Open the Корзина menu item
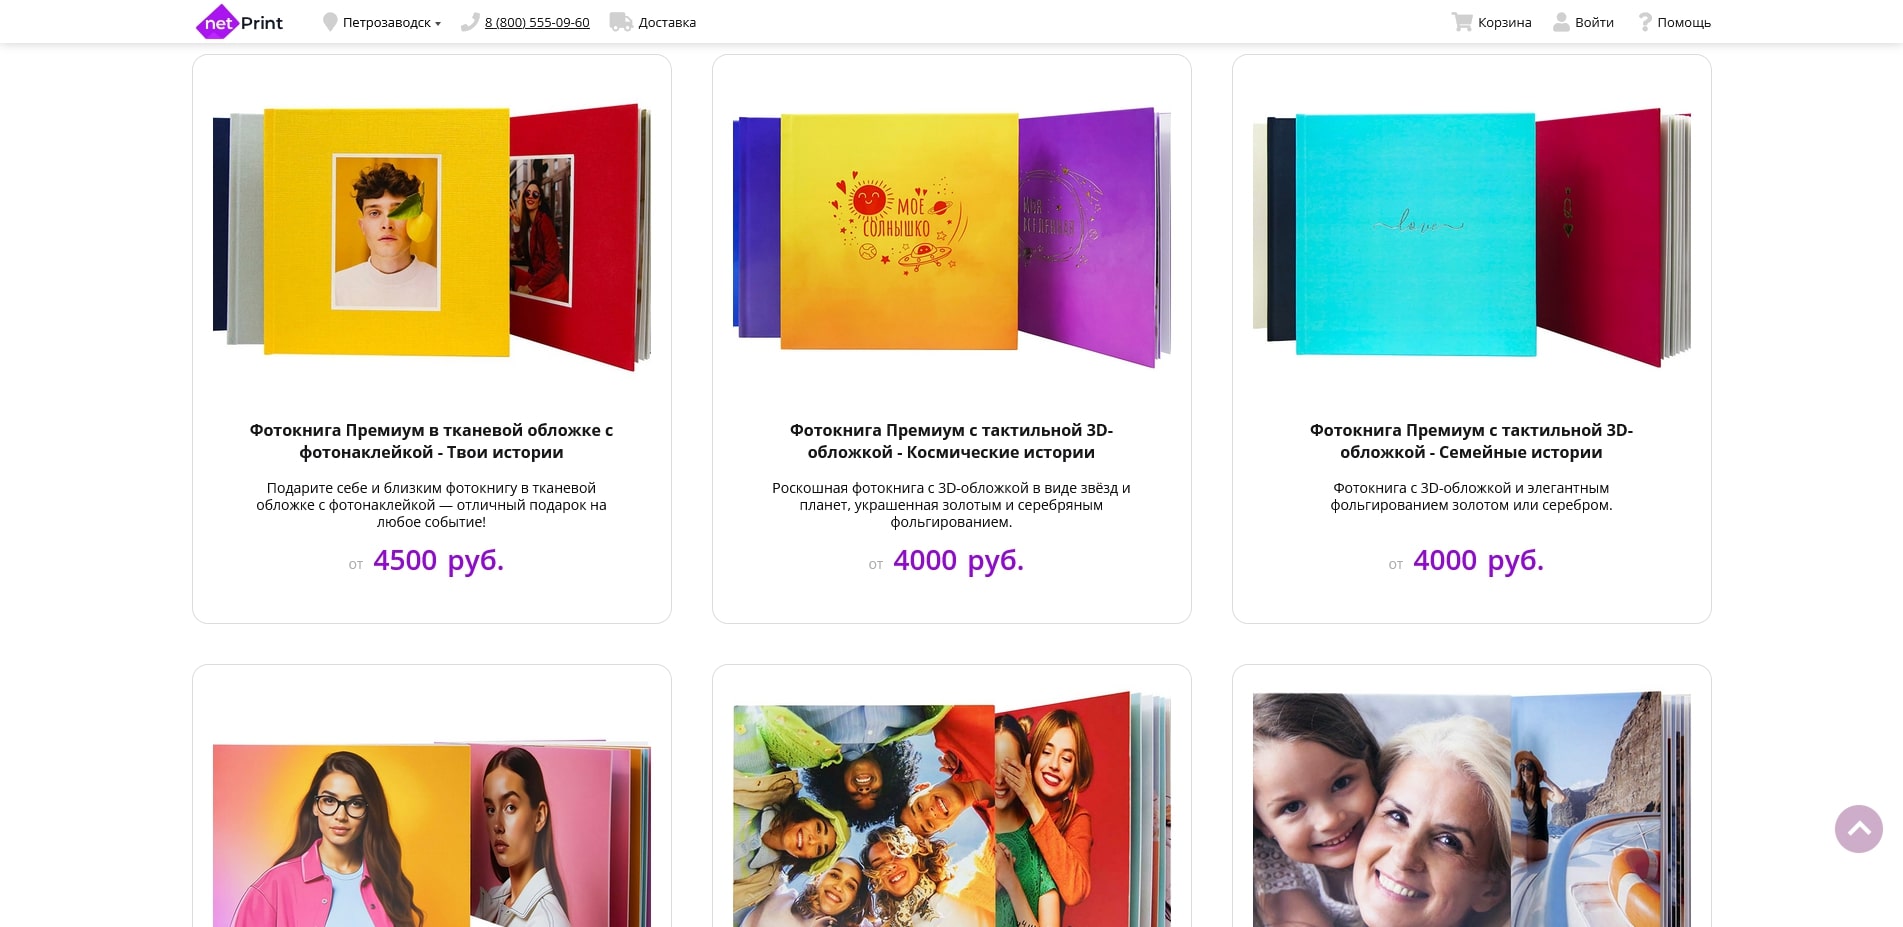 [x=1504, y=23]
